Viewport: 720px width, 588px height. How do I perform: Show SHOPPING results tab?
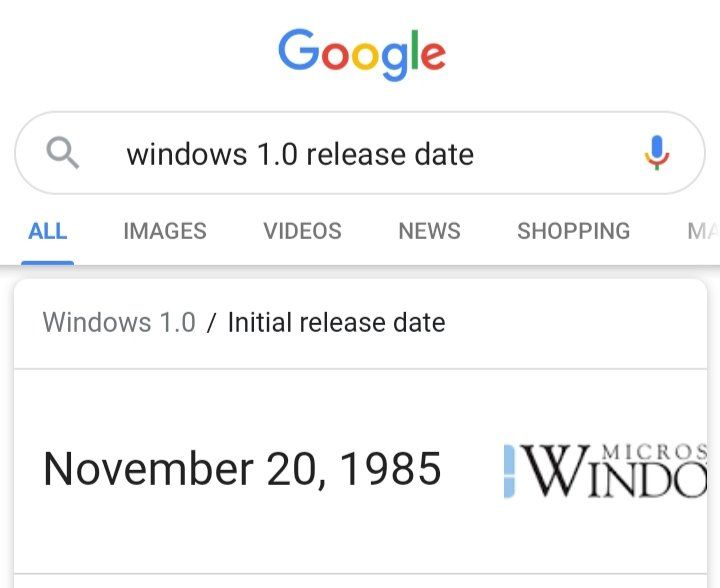[573, 231]
